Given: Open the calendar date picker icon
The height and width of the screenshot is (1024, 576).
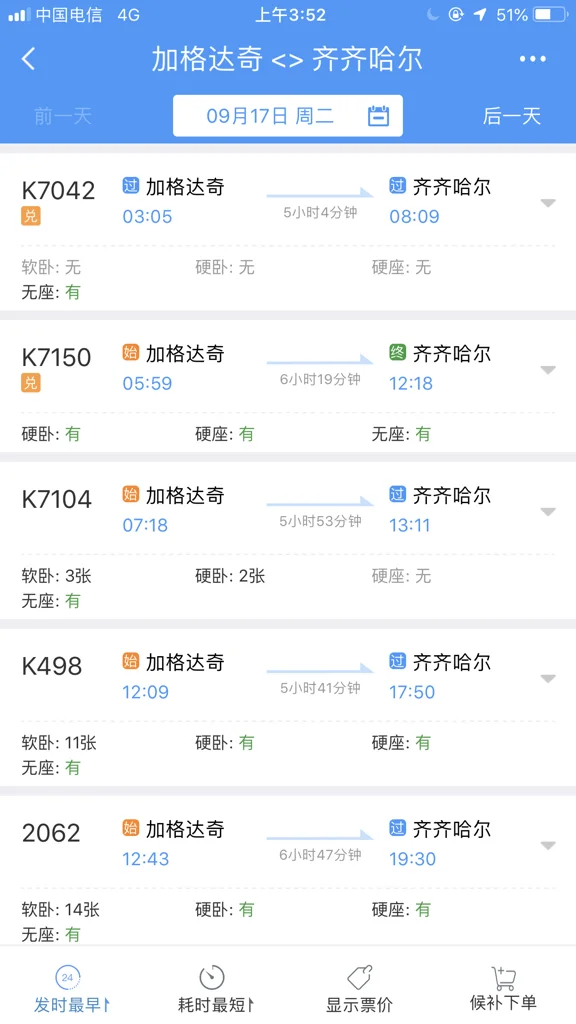Looking at the screenshot, I should pyautogui.click(x=378, y=115).
